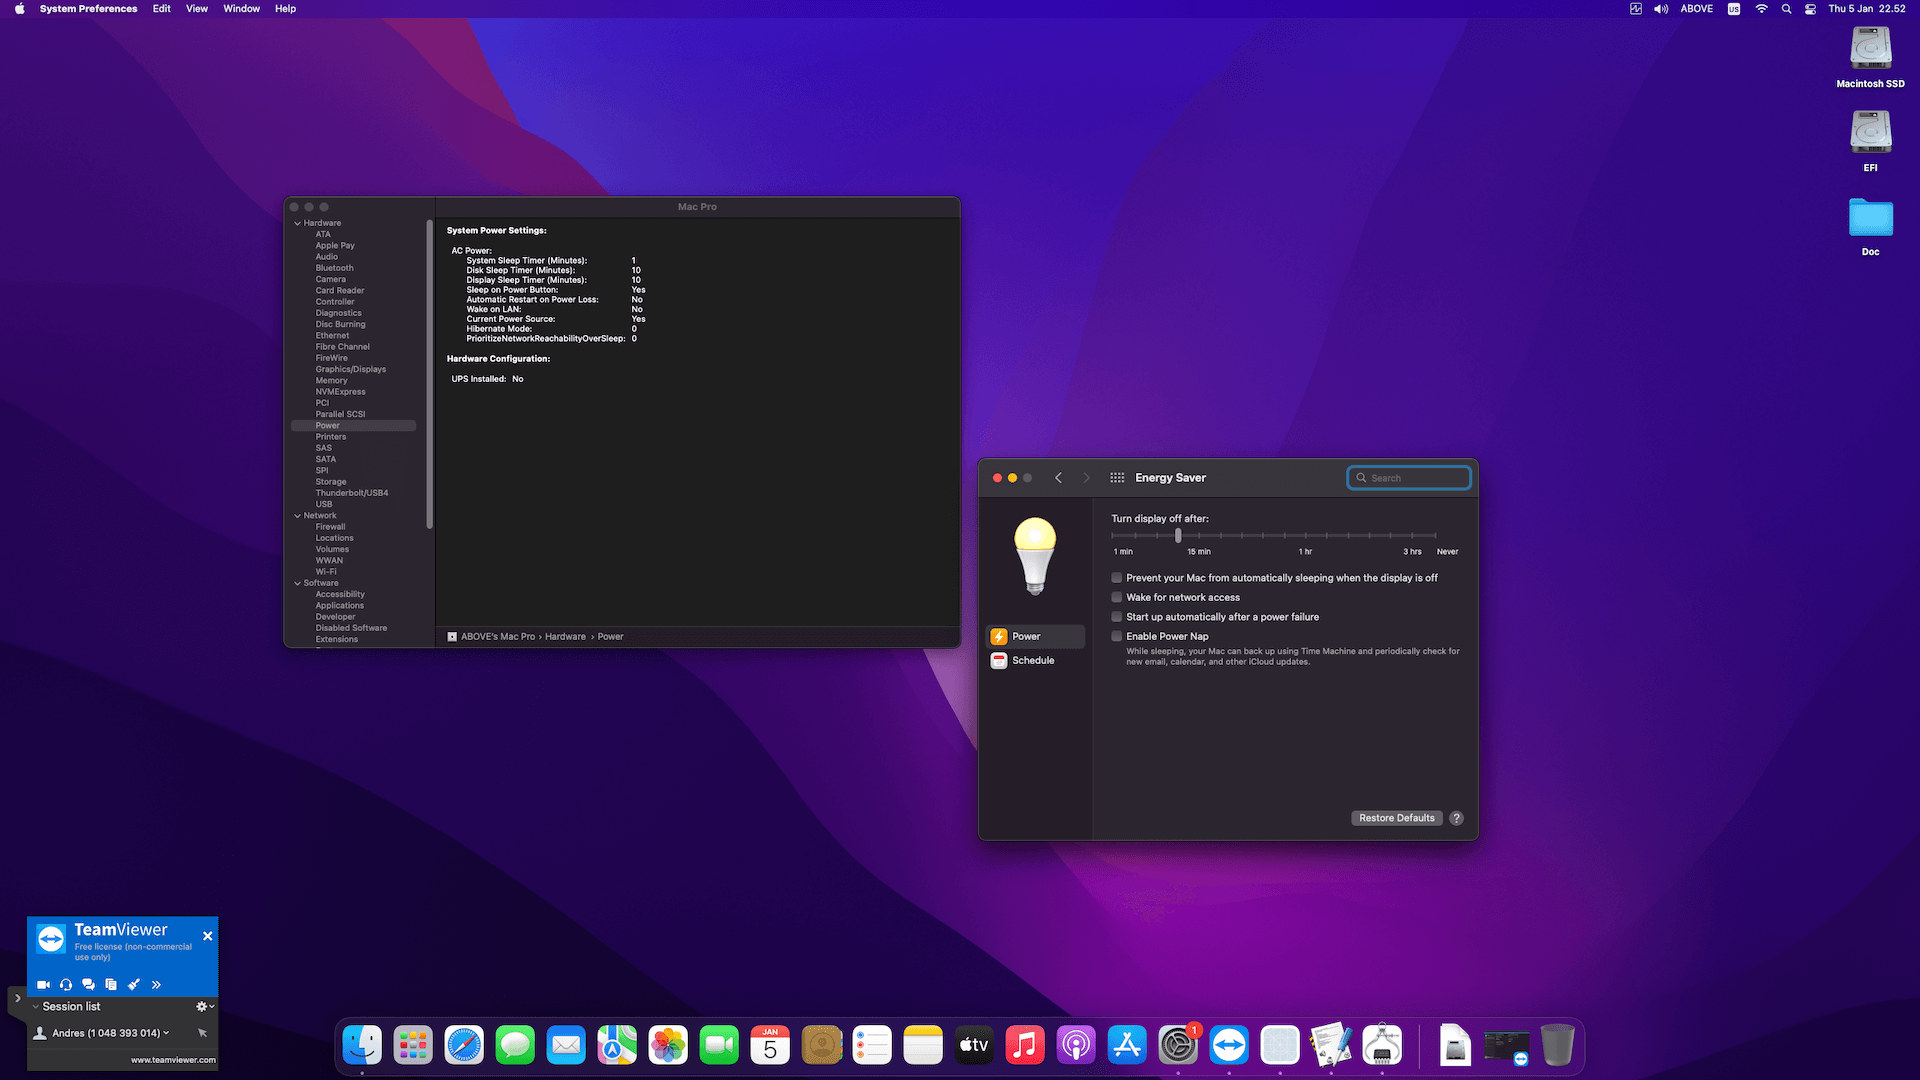The width and height of the screenshot is (1920, 1080).
Task: Switch to Schedule in Energy Saver sidebar
Action: (1035, 661)
